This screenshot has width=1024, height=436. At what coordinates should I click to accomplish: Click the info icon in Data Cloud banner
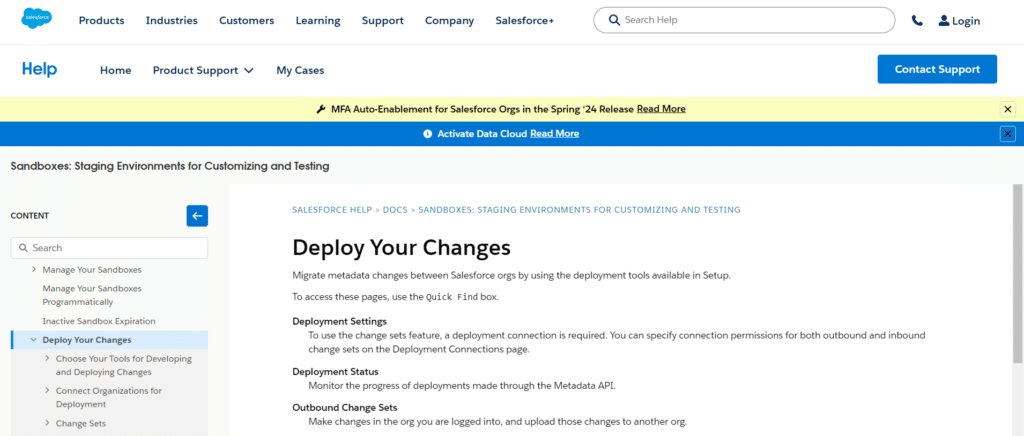428,134
